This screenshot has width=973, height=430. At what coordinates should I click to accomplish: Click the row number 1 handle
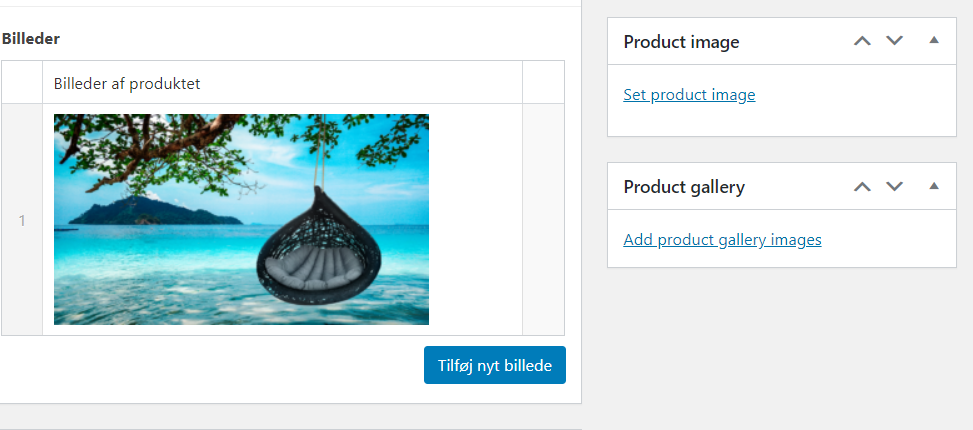click(x=22, y=219)
